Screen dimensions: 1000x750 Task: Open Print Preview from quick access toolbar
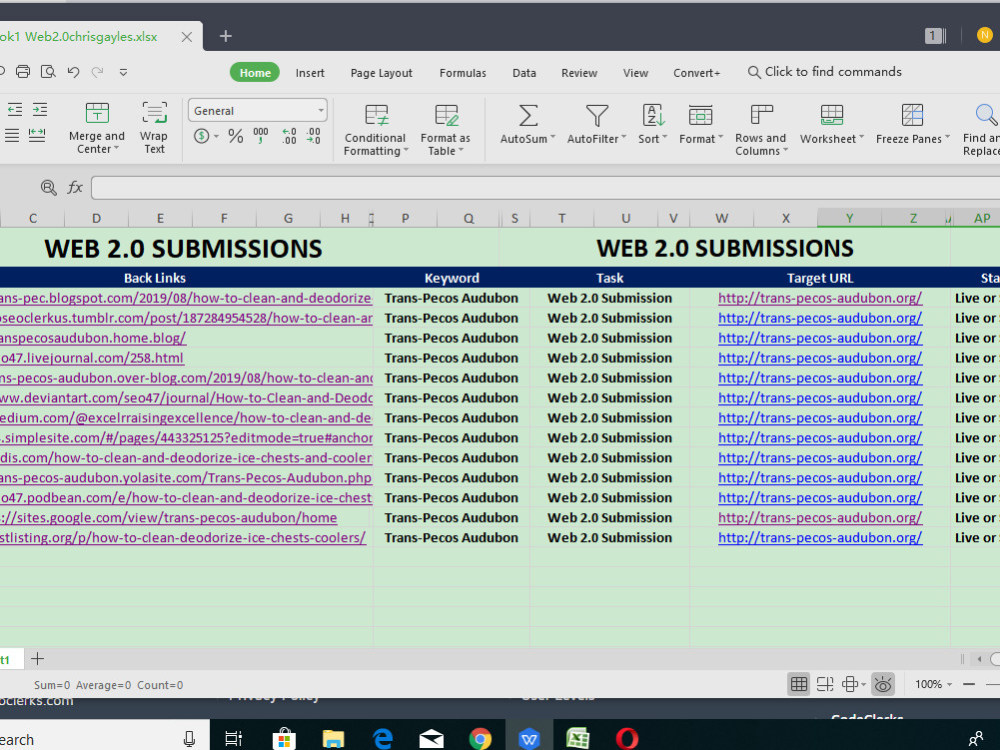[x=48, y=72]
